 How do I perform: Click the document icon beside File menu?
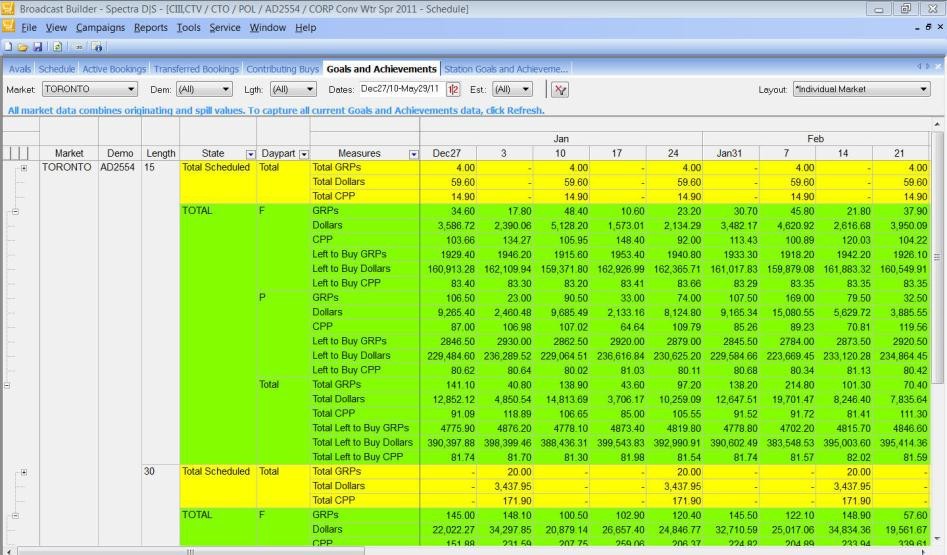coord(8,27)
